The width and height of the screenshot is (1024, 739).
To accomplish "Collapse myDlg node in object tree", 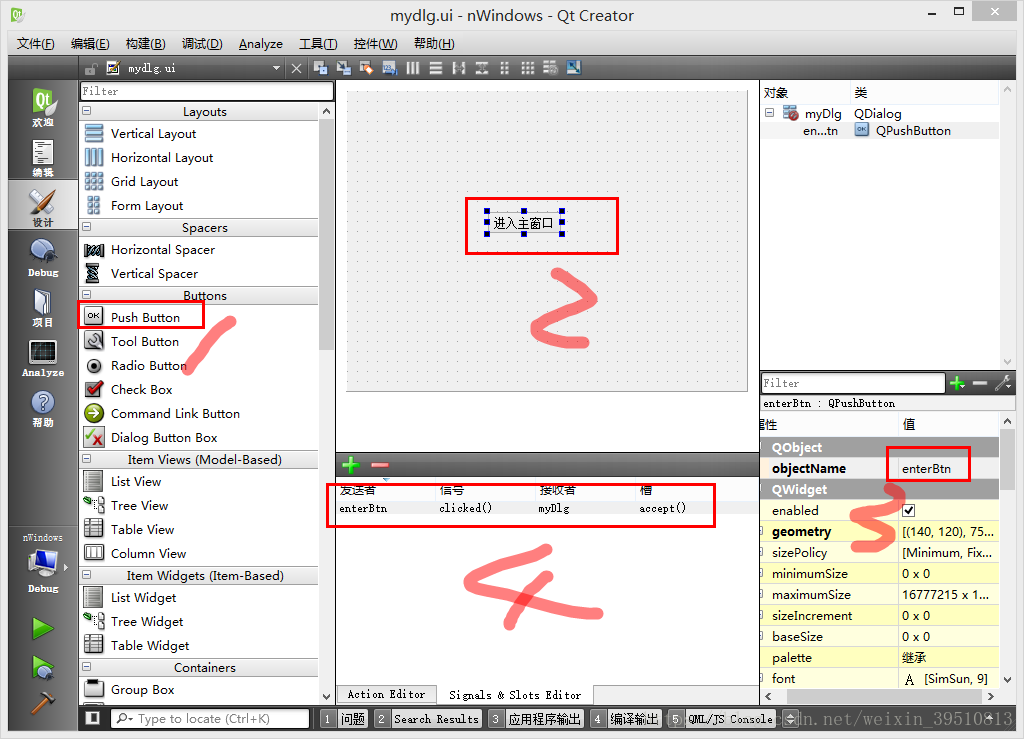I will click(770, 113).
